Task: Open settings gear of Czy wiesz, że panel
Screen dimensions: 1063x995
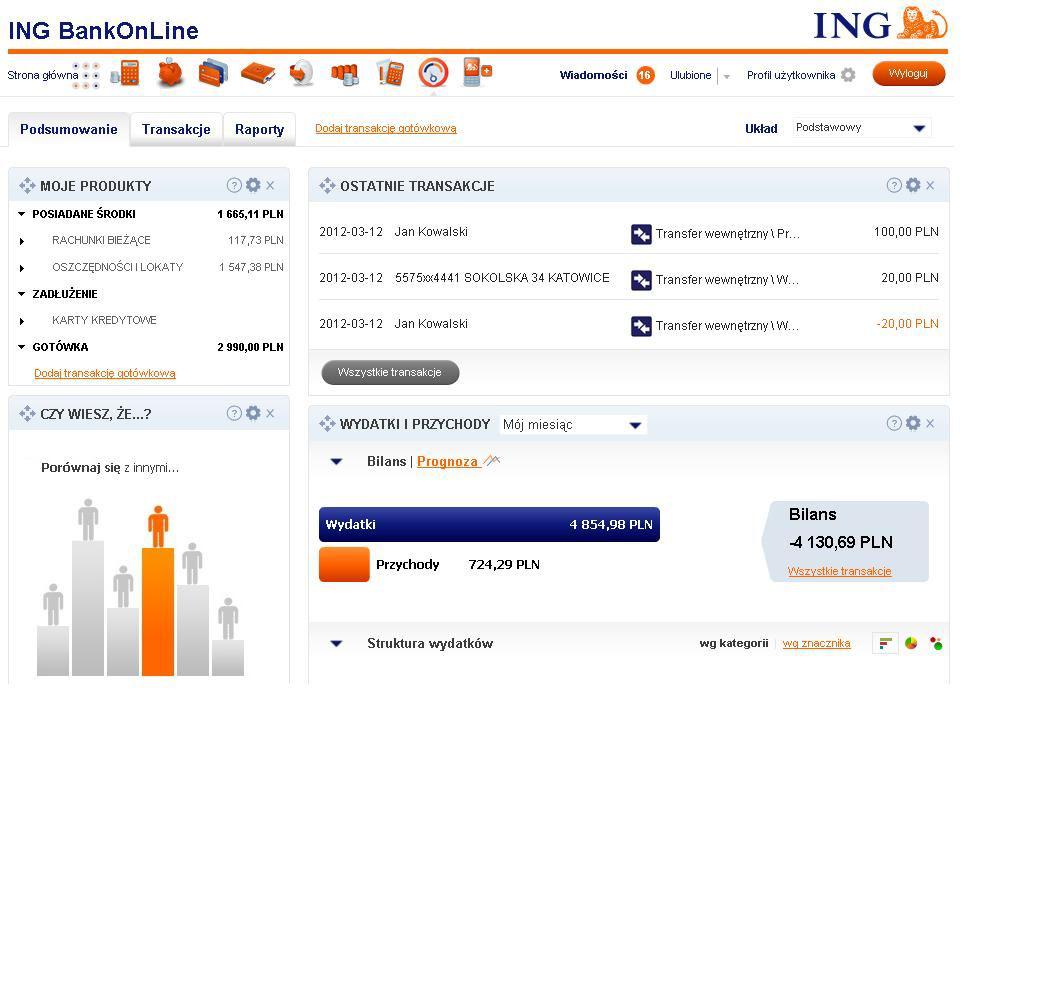Action: 253,413
